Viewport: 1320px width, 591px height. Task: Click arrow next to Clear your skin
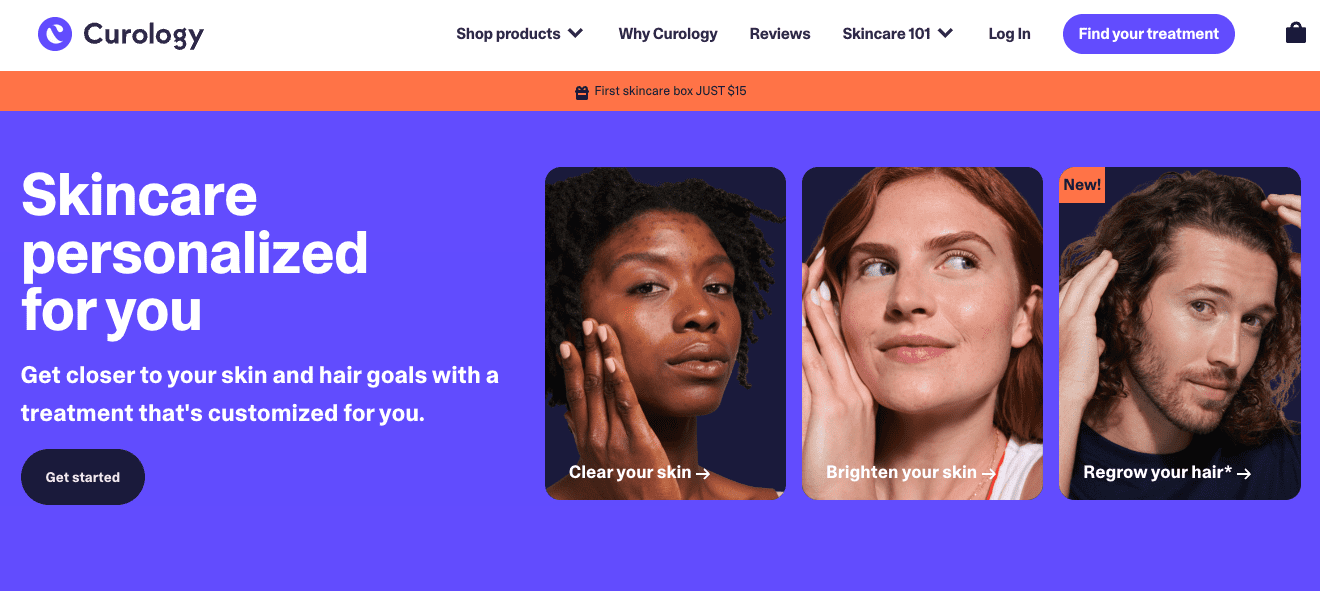(x=703, y=474)
